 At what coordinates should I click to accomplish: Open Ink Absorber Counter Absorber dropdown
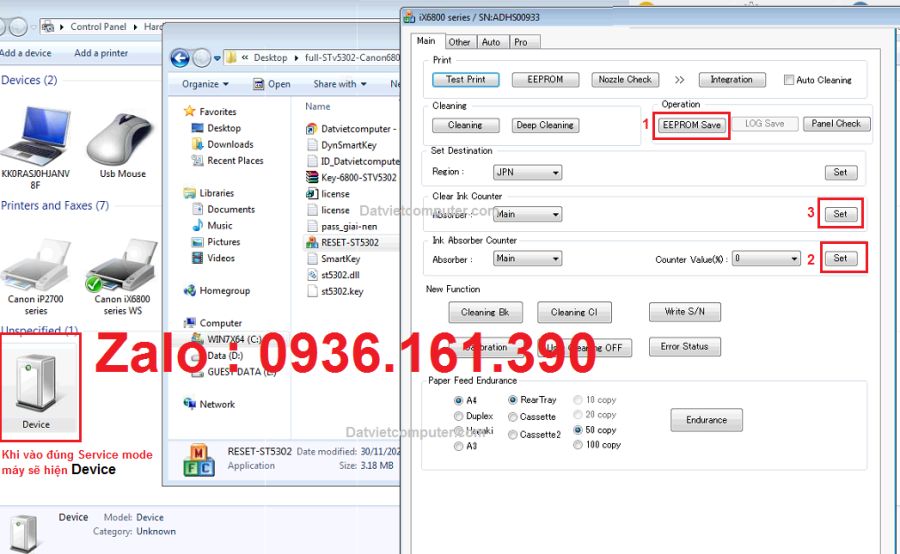[x=527, y=258]
